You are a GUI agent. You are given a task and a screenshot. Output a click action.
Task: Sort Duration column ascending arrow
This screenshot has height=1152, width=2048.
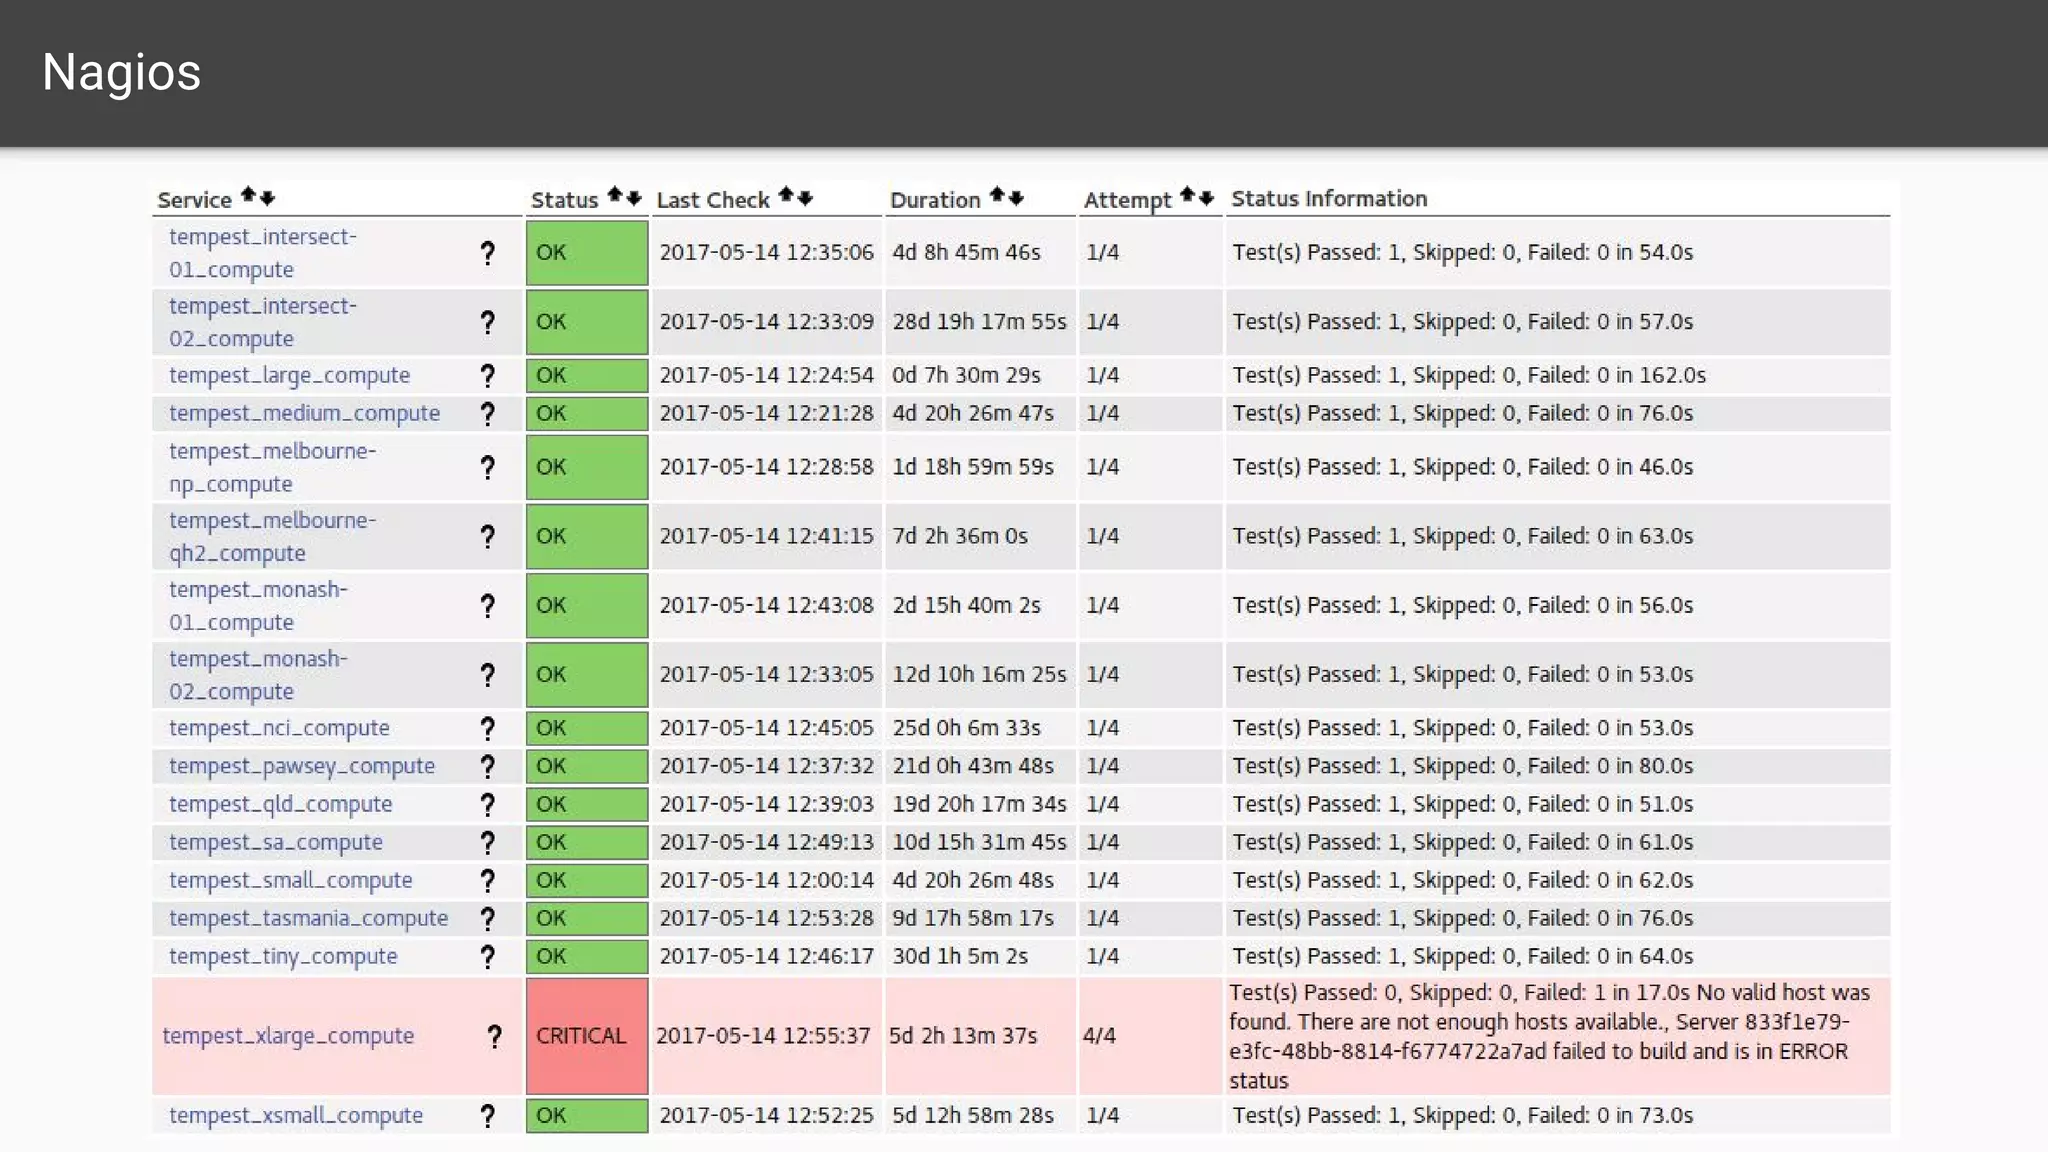(x=997, y=195)
